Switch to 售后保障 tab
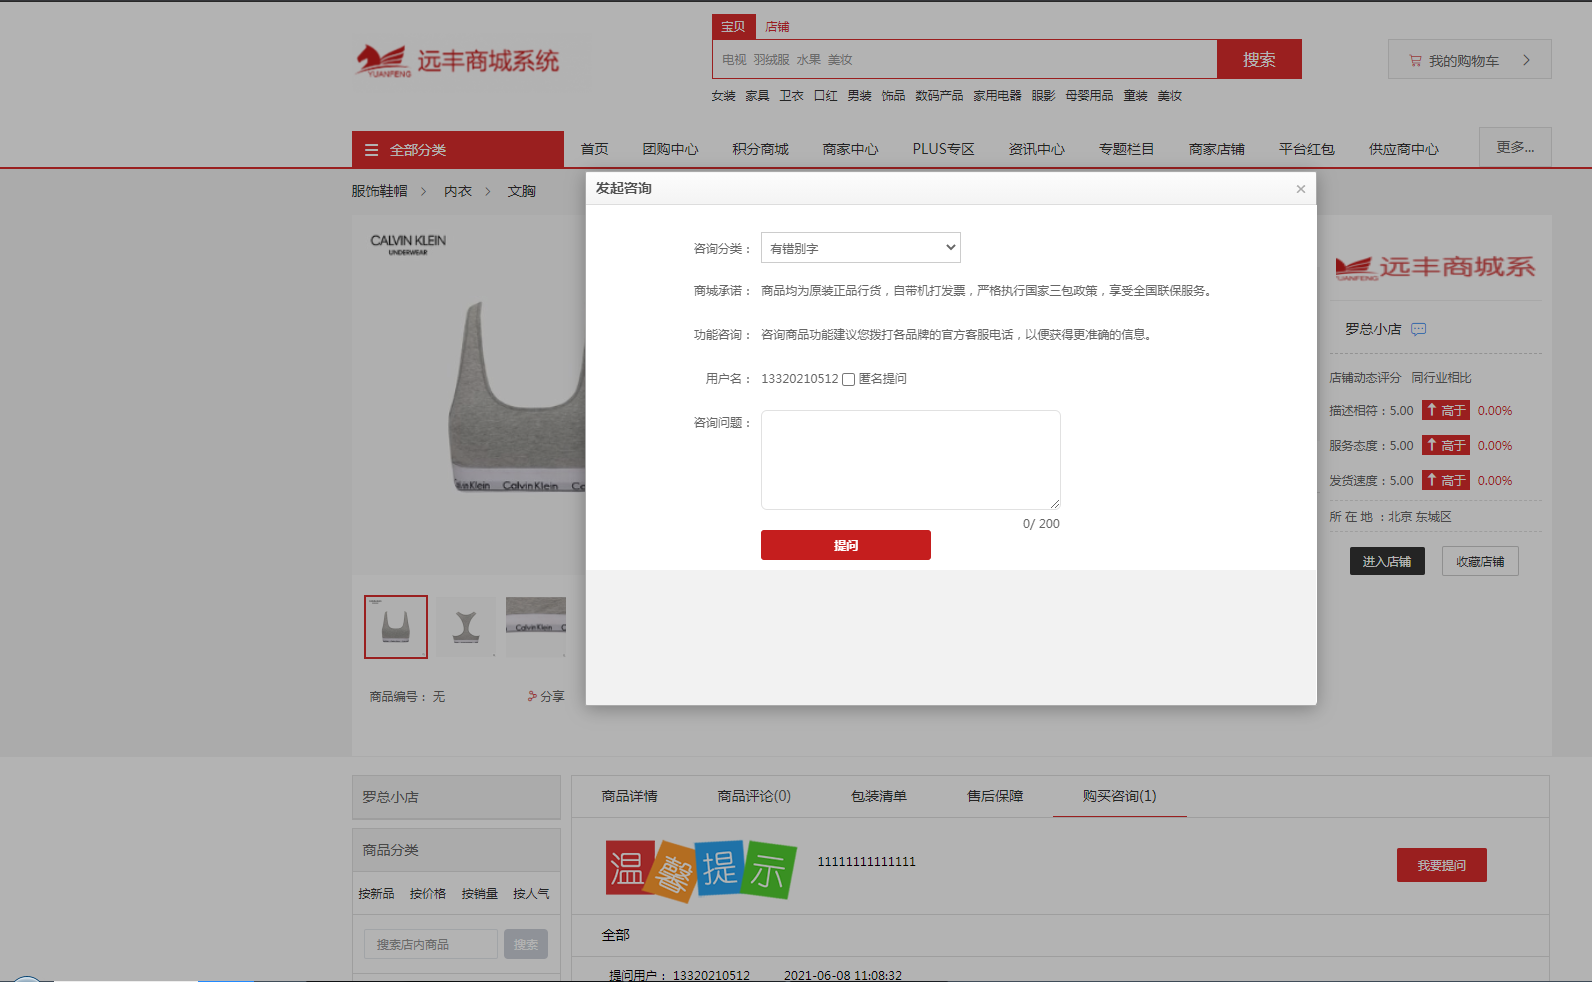 tap(995, 796)
